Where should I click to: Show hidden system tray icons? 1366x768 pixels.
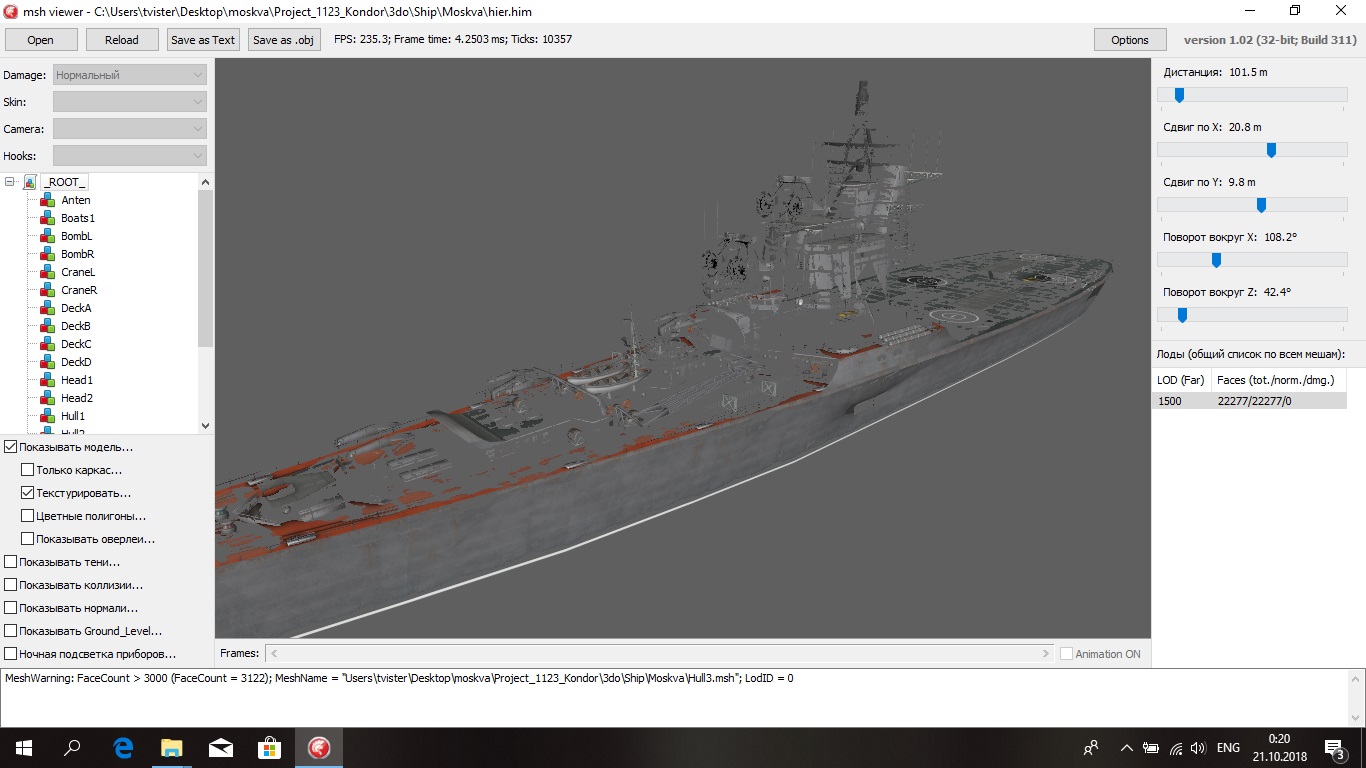coord(1127,748)
